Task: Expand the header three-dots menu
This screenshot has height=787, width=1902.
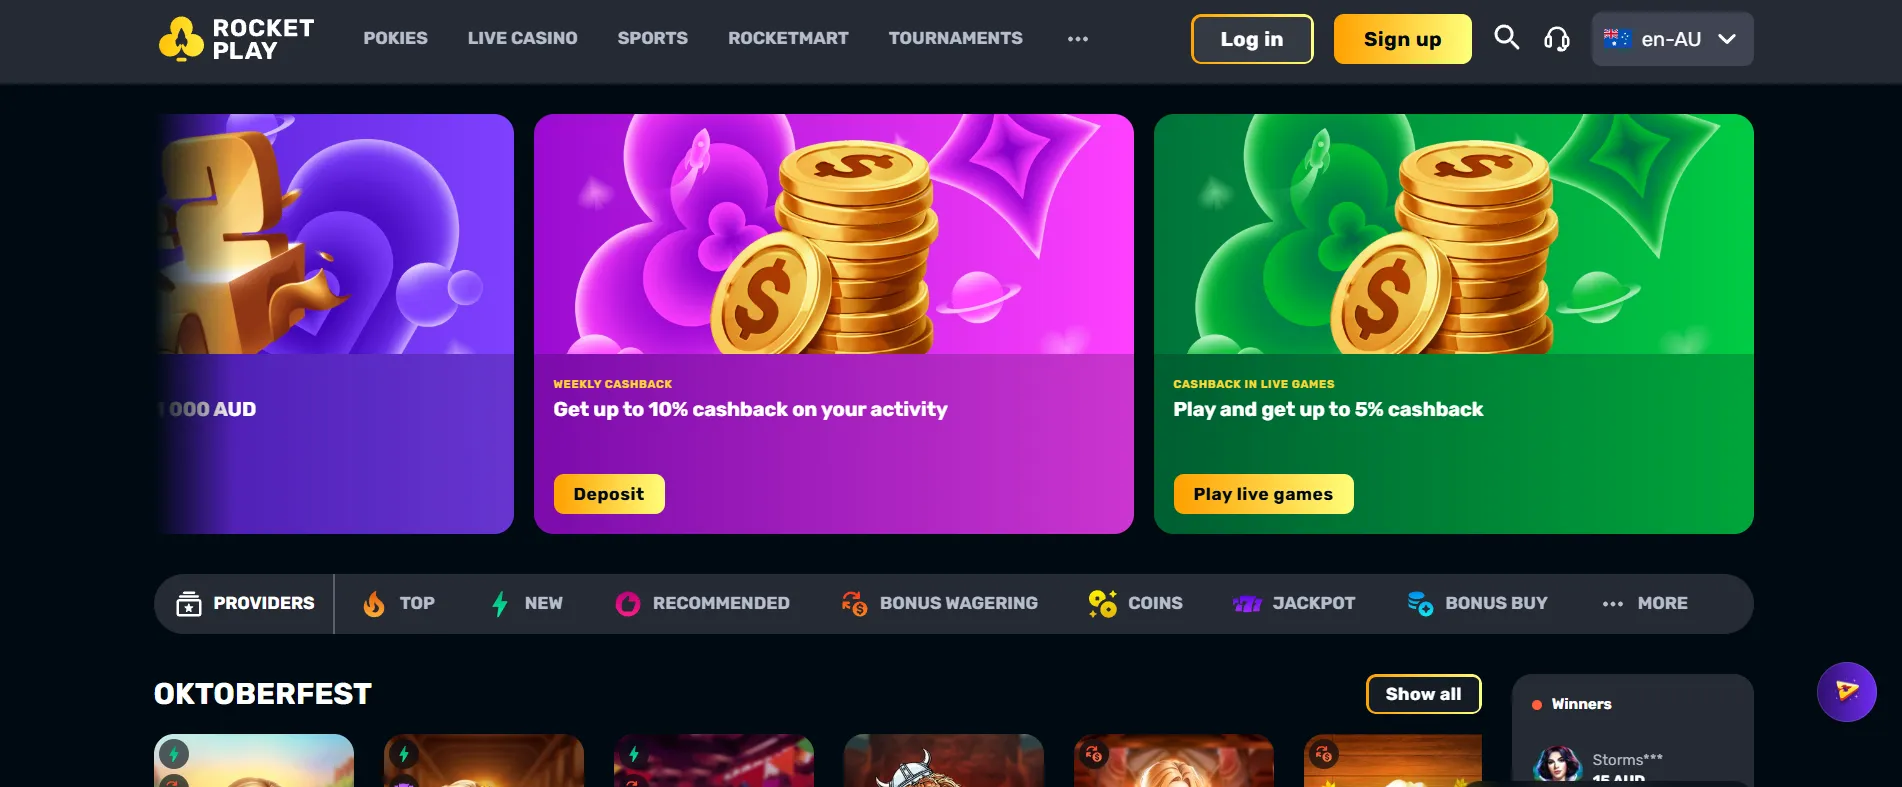Action: click(x=1077, y=39)
